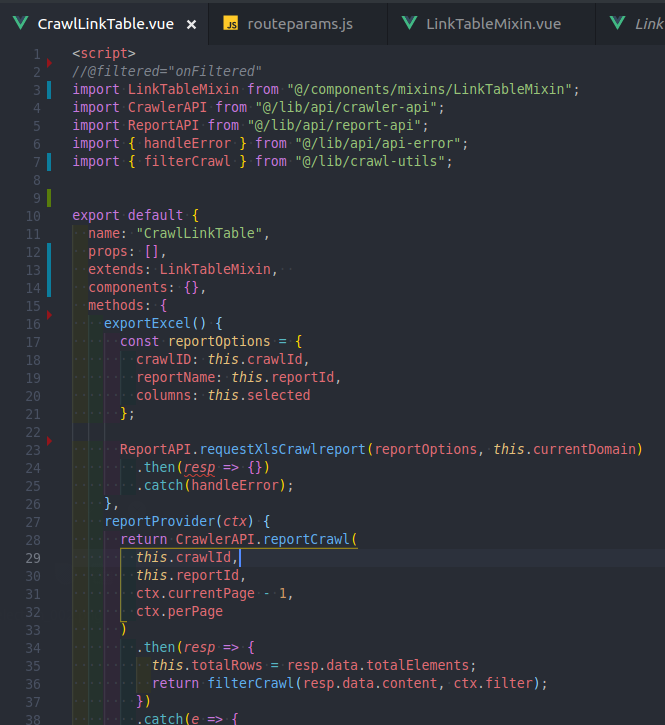Click the JS icon on routeparams.js tab
Image resolution: width=665 pixels, height=725 pixels.
(231, 23)
